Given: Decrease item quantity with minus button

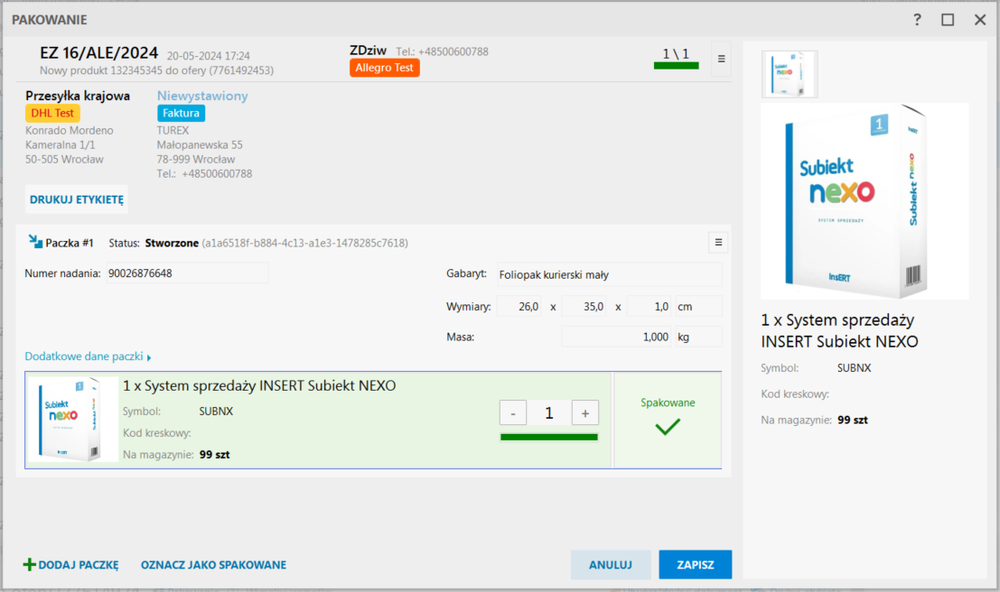Looking at the screenshot, I should pyautogui.click(x=512, y=413).
